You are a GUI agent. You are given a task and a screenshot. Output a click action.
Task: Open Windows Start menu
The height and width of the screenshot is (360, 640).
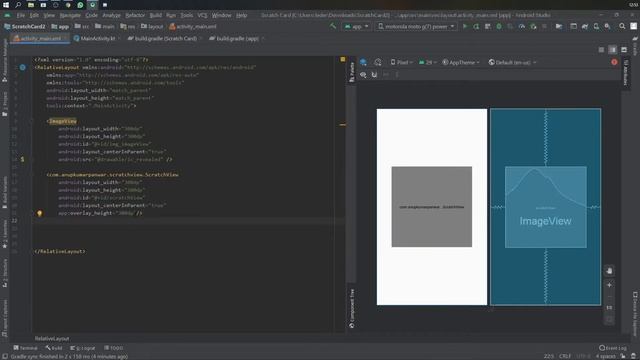(x=6, y=4)
